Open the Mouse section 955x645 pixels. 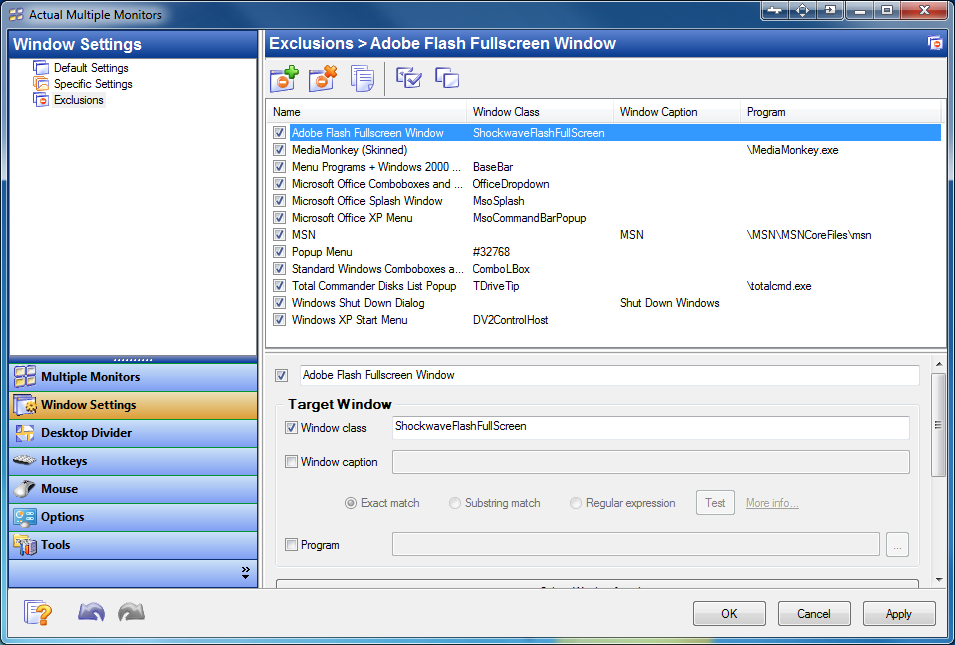pyautogui.click(x=133, y=489)
